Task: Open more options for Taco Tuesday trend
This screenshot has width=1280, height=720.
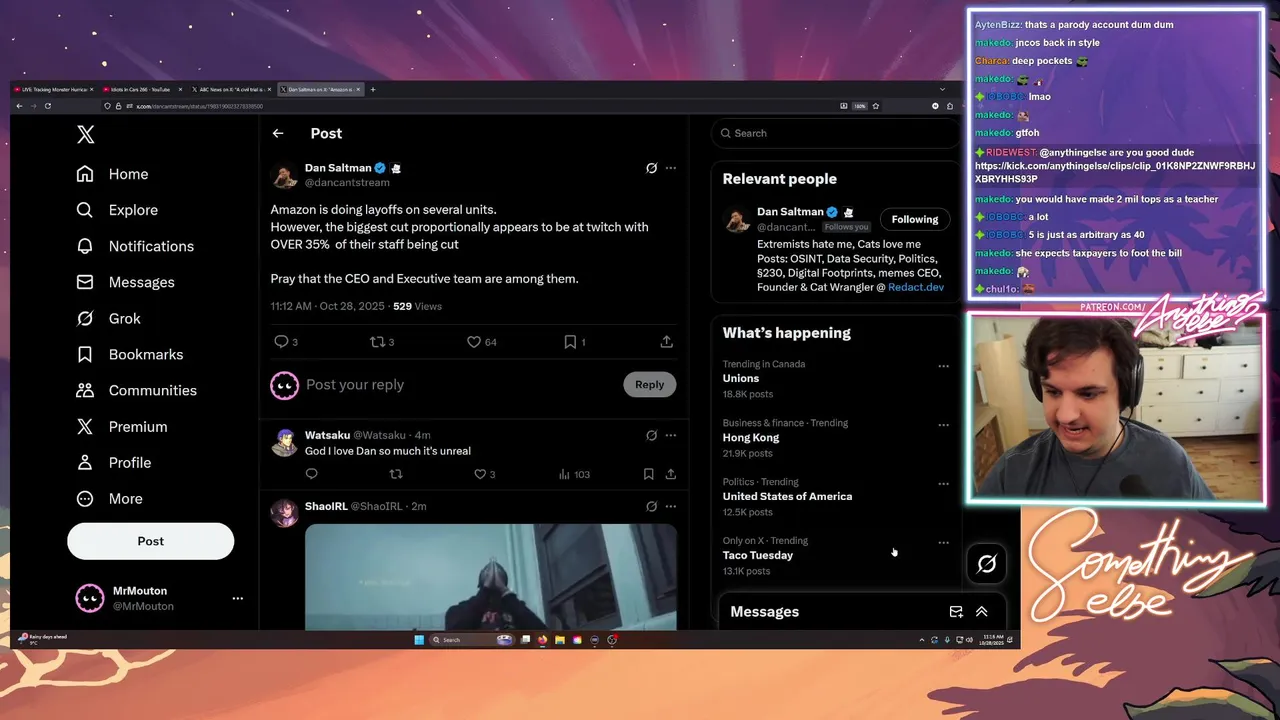Action: click(943, 543)
